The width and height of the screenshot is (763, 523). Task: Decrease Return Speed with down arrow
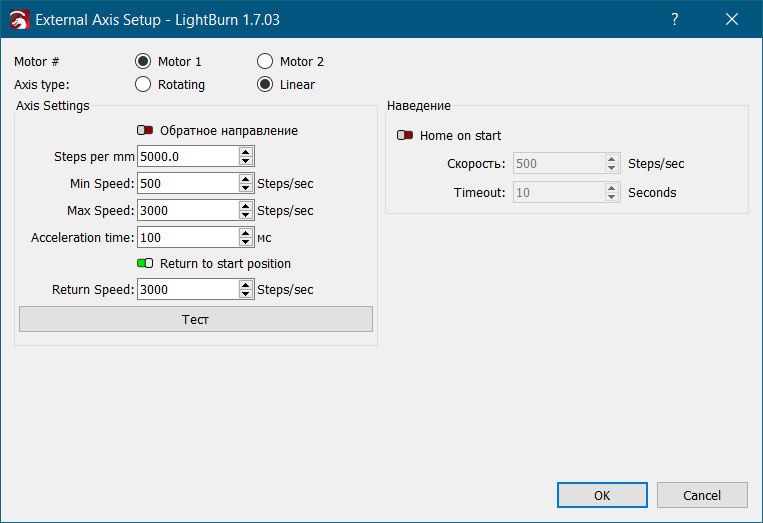[246, 294]
